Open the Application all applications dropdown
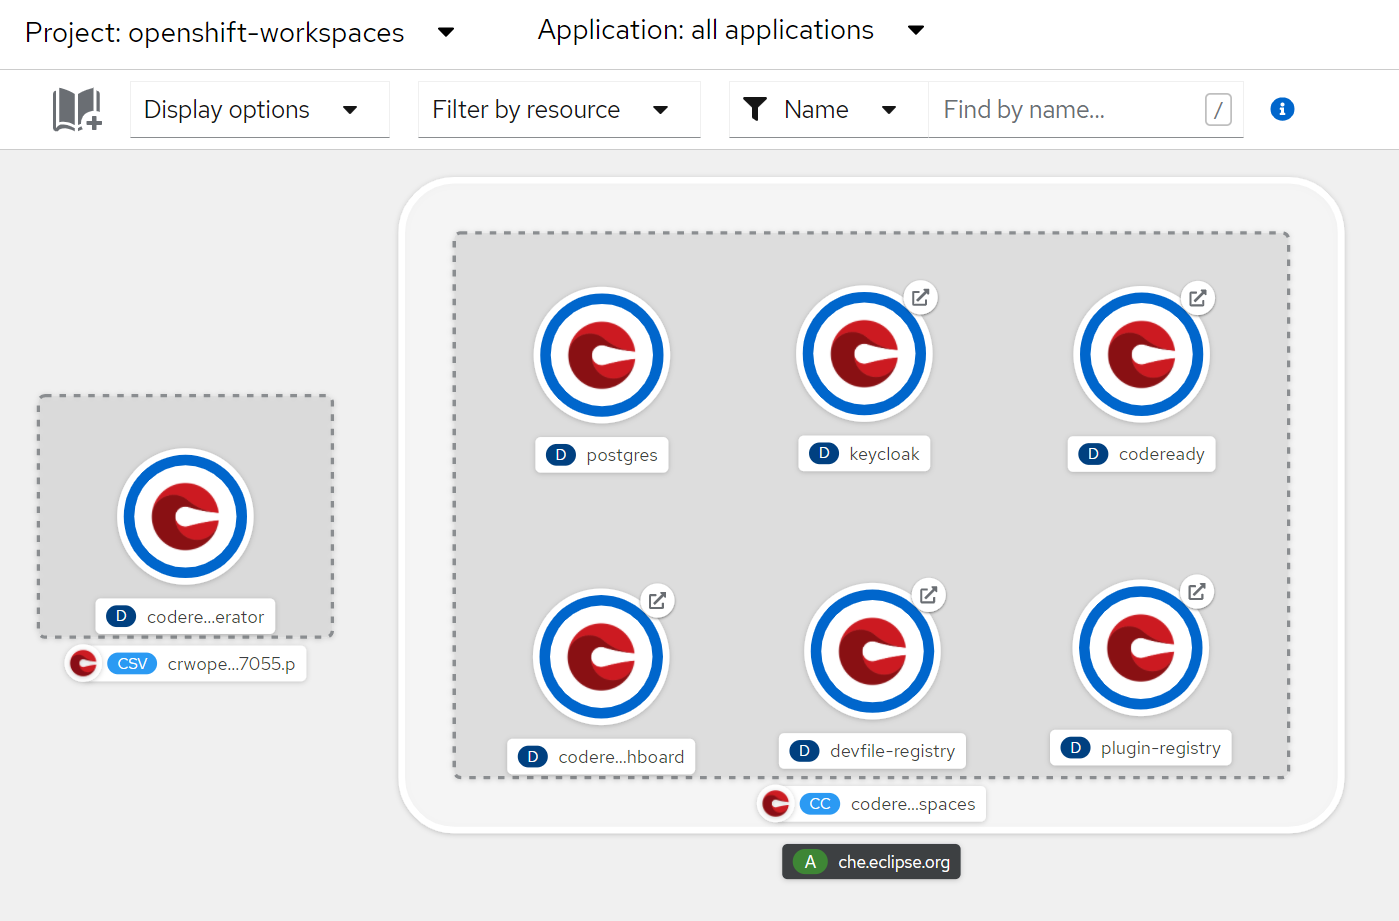Image resolution: width=1399 pixels, height=921 pixels. tap(731, 30)
